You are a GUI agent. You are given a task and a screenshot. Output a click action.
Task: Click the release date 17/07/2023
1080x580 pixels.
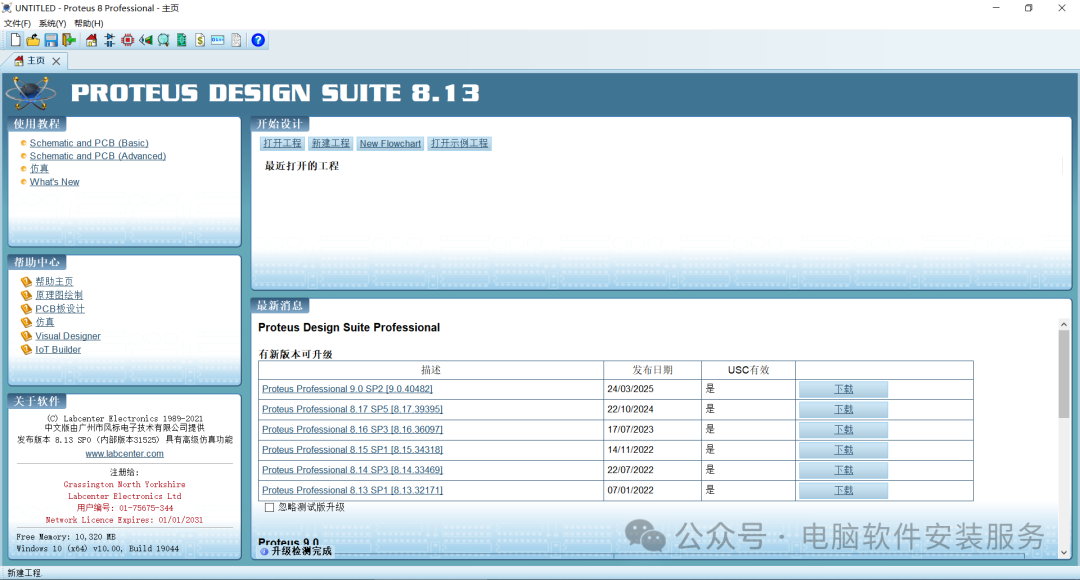[630, 430]
